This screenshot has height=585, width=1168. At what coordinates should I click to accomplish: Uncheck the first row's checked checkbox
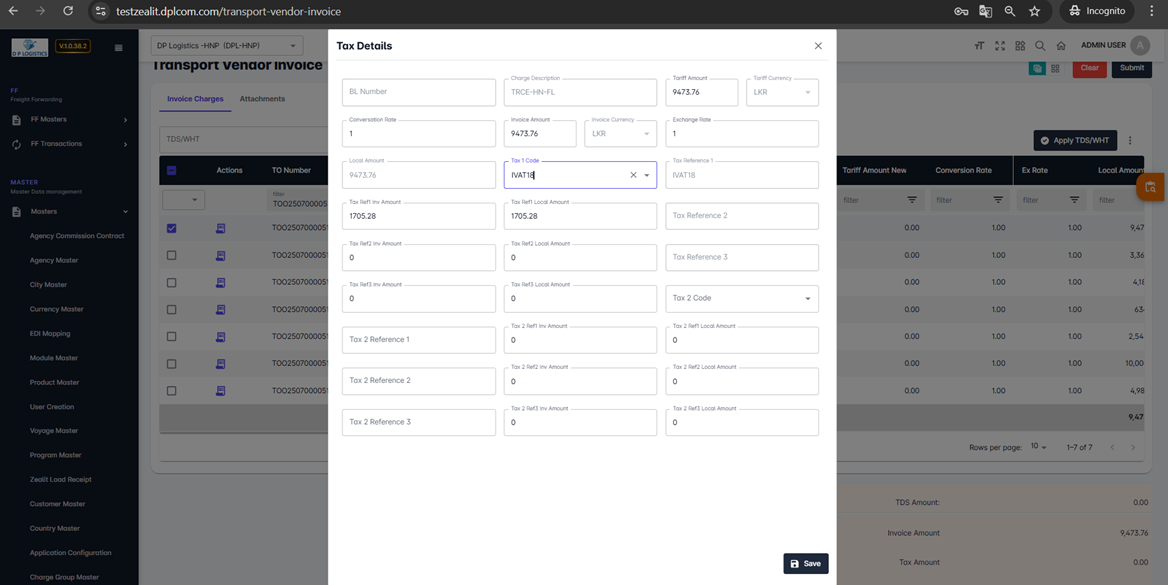click(171, 228)
